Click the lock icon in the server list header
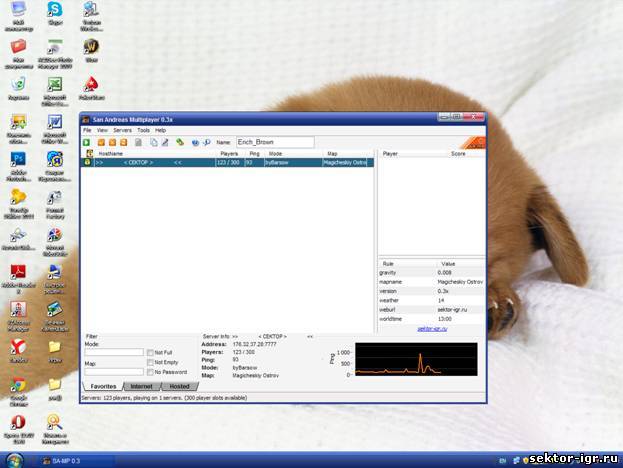Screen dimensions: 623x468 point(89,153)
